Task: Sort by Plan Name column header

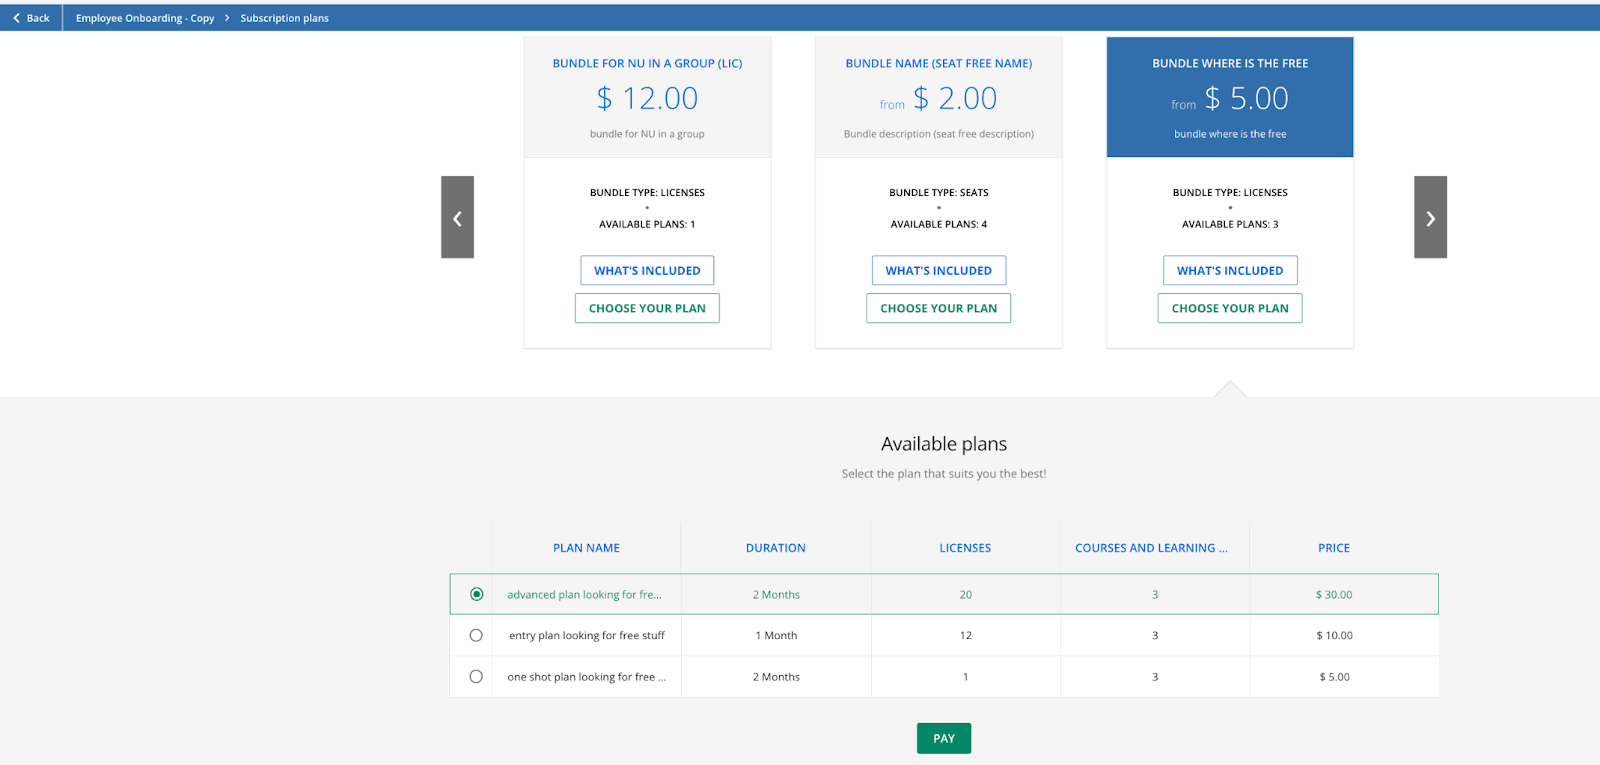Action: pyautogui.click(x=586, y=548)
